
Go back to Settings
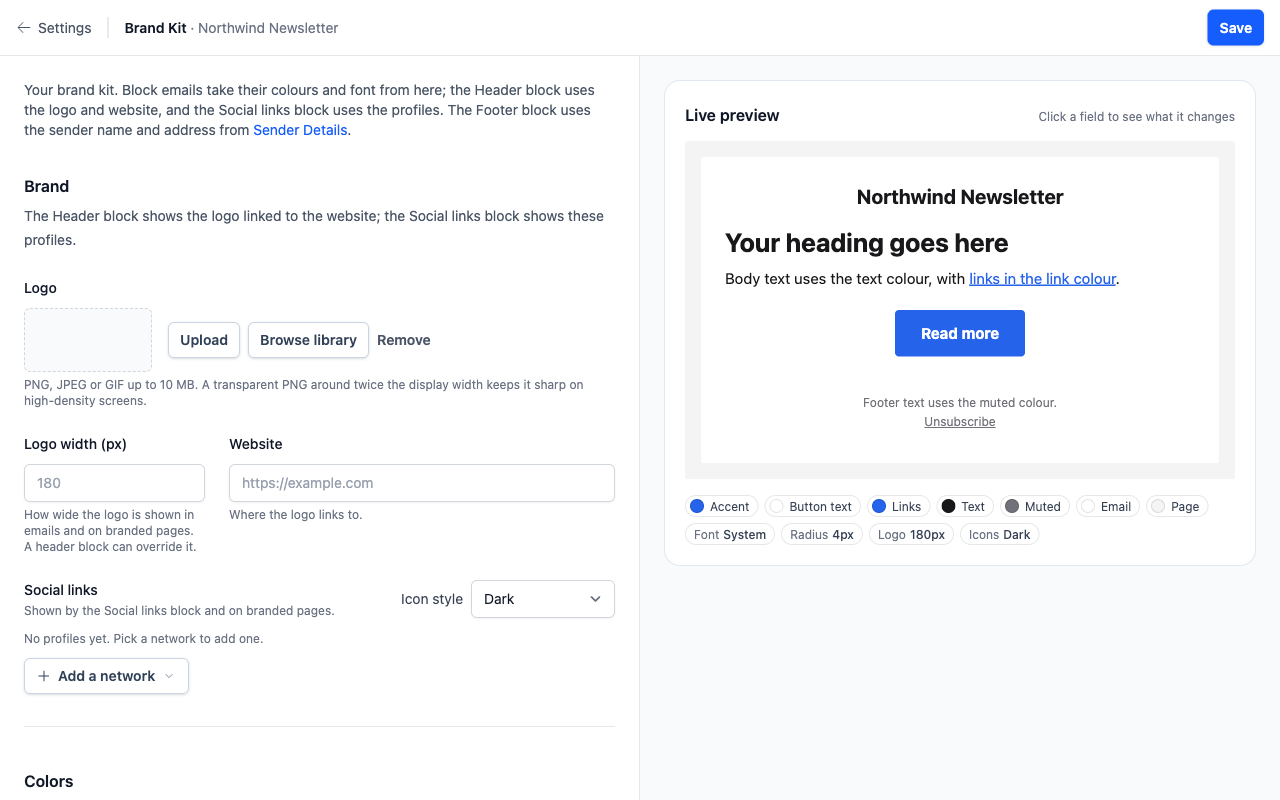coord(54,28)
